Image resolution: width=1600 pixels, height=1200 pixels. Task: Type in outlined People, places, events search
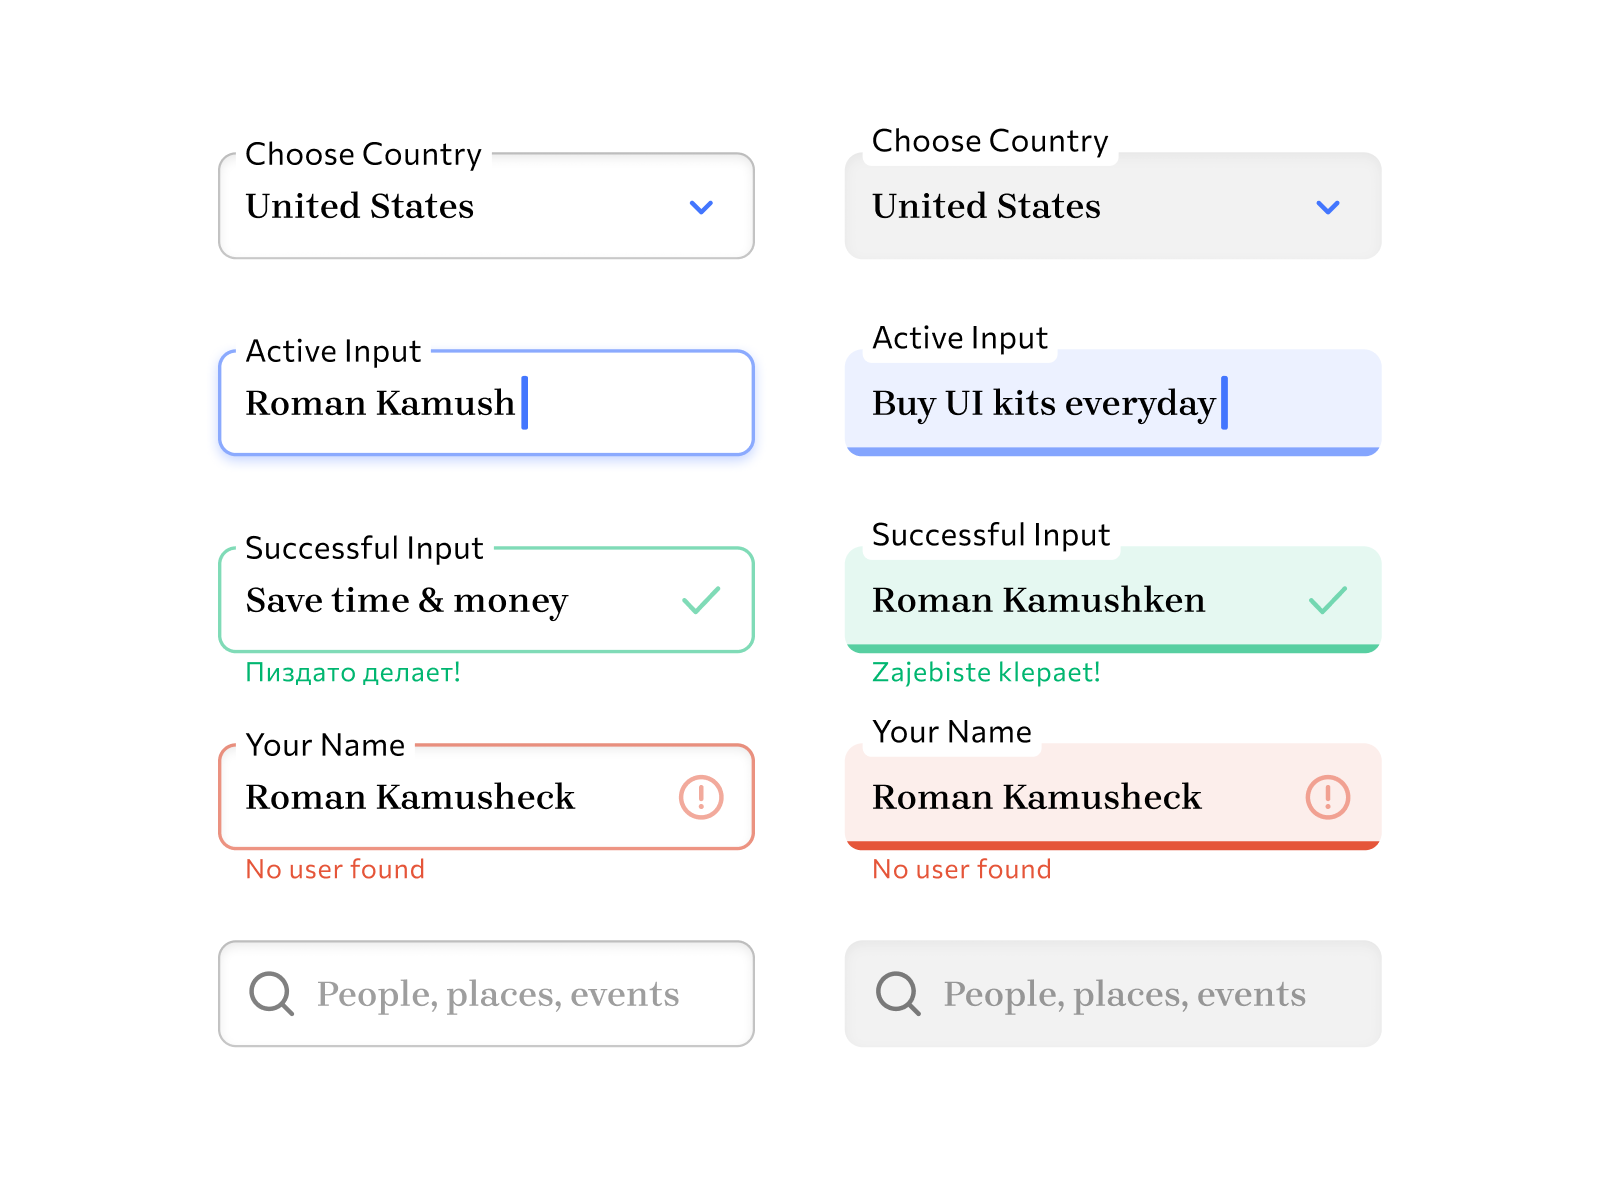[498, 994]
